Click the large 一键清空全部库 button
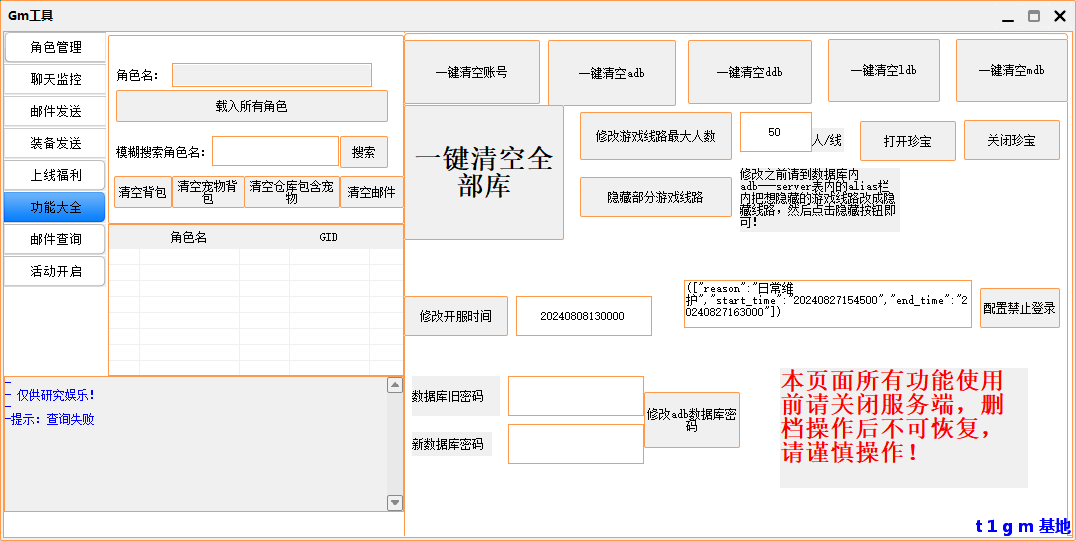 tap(484, 172)
